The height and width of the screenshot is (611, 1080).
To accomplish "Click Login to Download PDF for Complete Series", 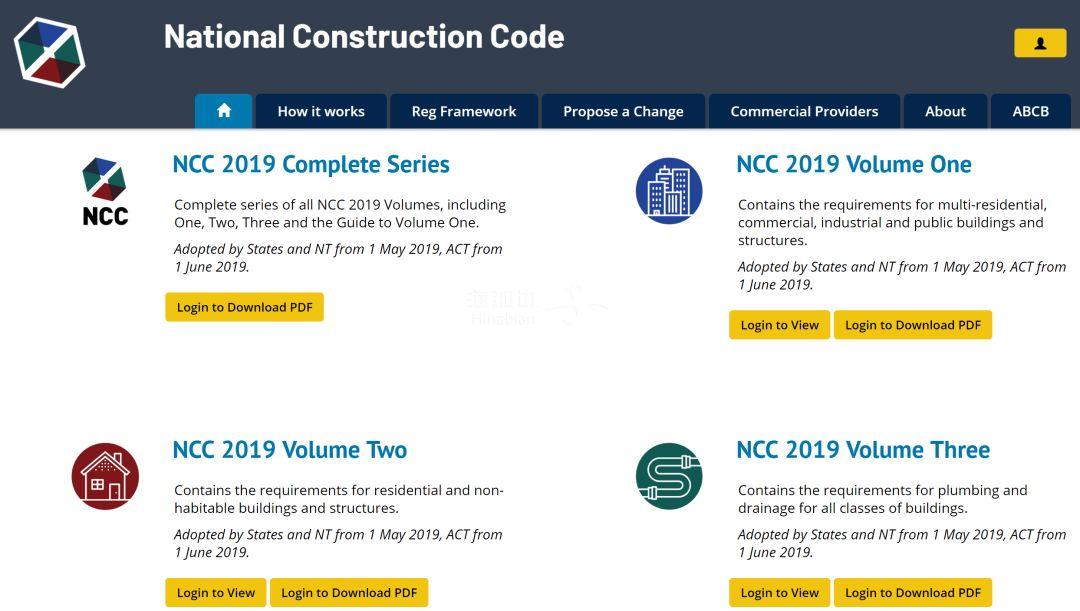I will (x=245, y=307).
